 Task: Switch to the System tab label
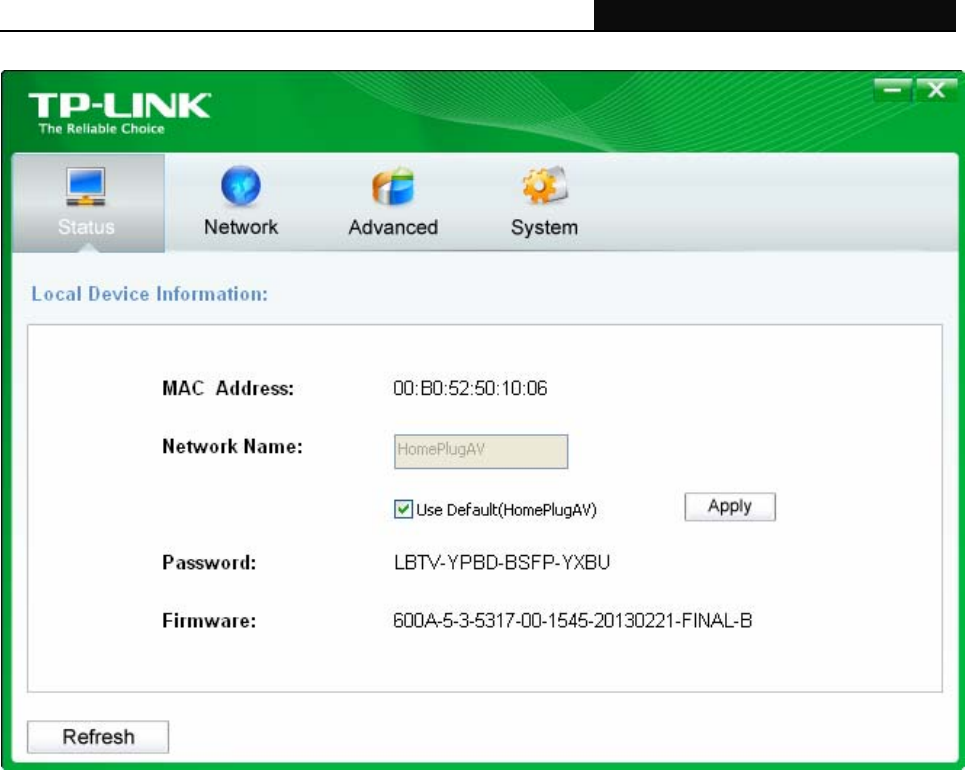tap(545, 228)
